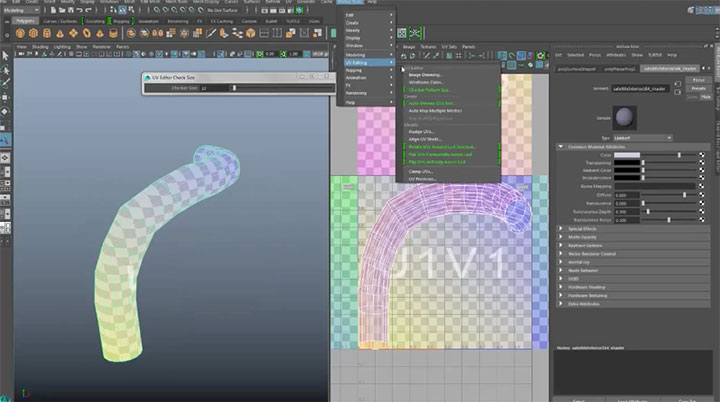
Task: Click the polygon plane shelf icon
Action: pos(73,33)
